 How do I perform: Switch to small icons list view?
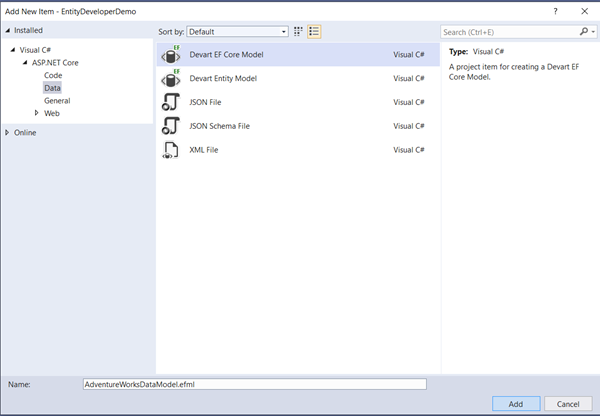[314, 31]
